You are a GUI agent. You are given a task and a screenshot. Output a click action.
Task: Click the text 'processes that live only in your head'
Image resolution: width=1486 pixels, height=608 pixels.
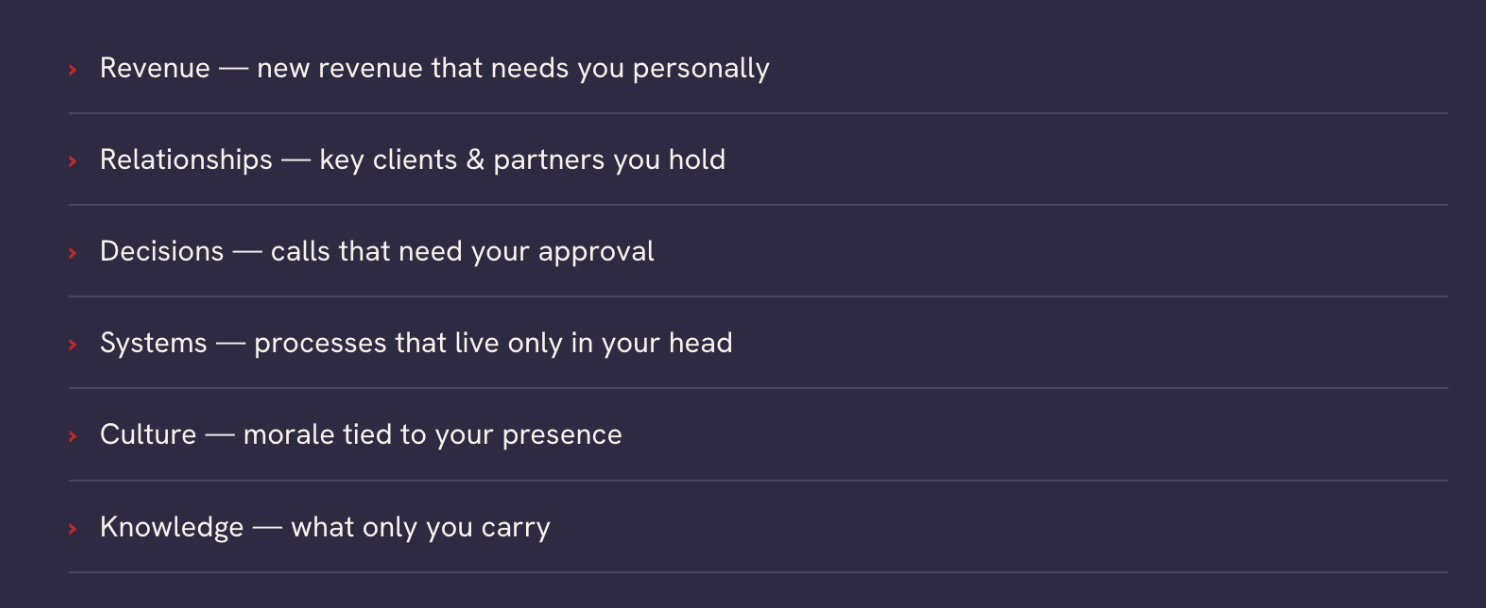(x=493, y=344)
